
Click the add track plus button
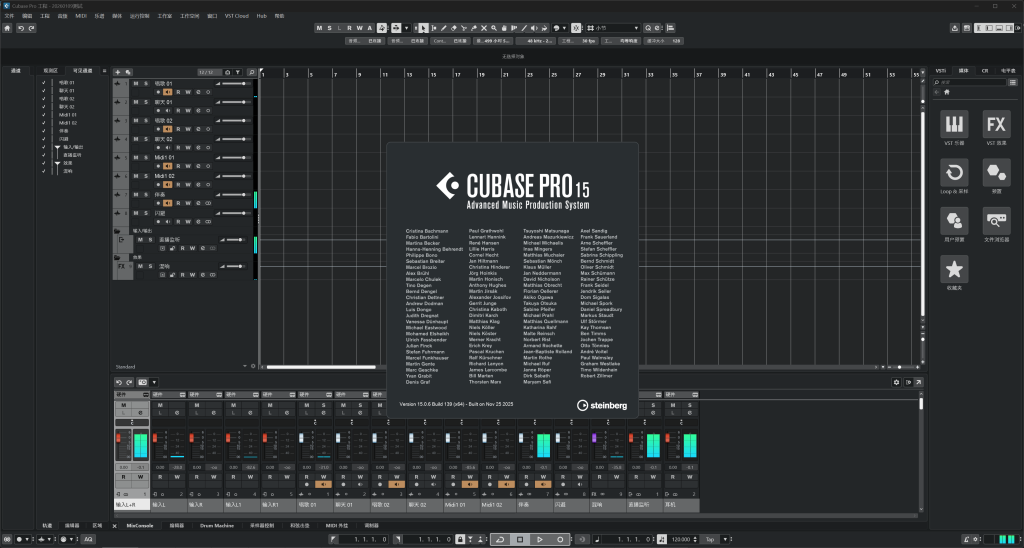[x=118, y=72]
